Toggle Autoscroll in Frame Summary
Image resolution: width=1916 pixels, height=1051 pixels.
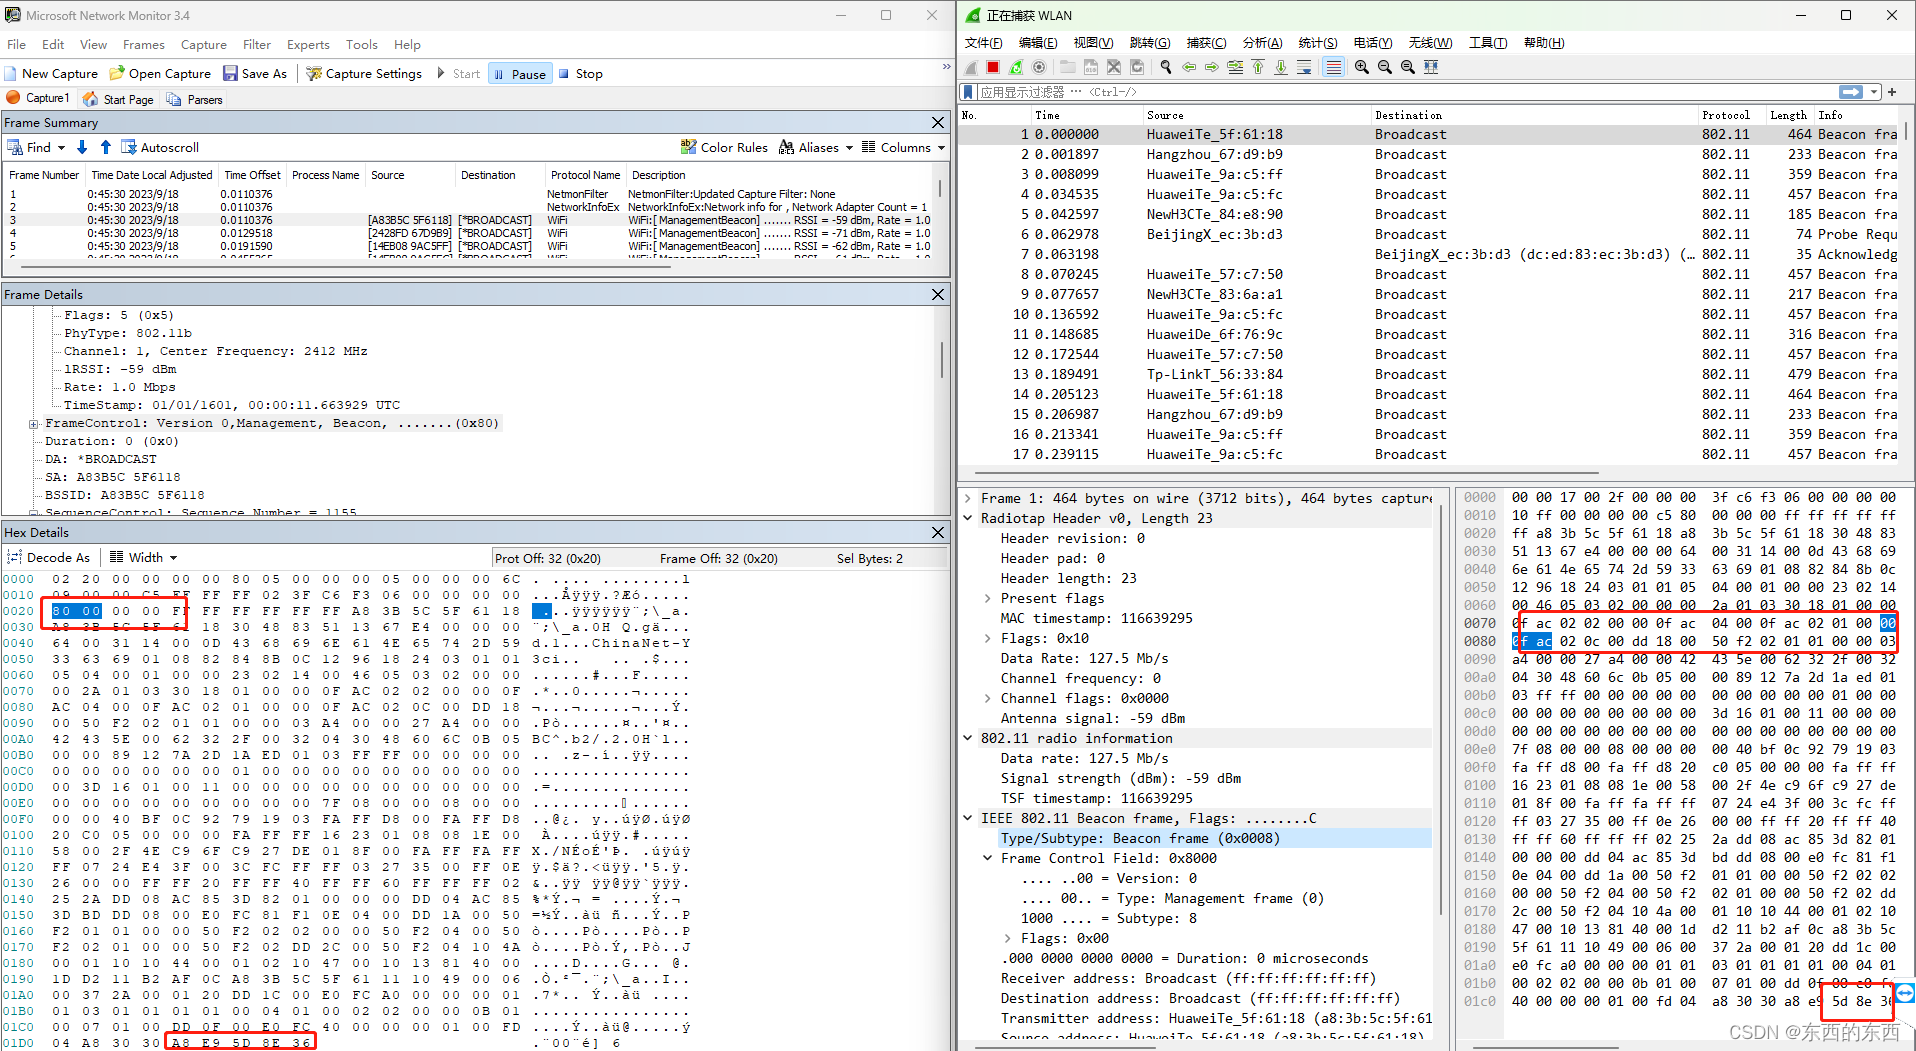point(160,147)
